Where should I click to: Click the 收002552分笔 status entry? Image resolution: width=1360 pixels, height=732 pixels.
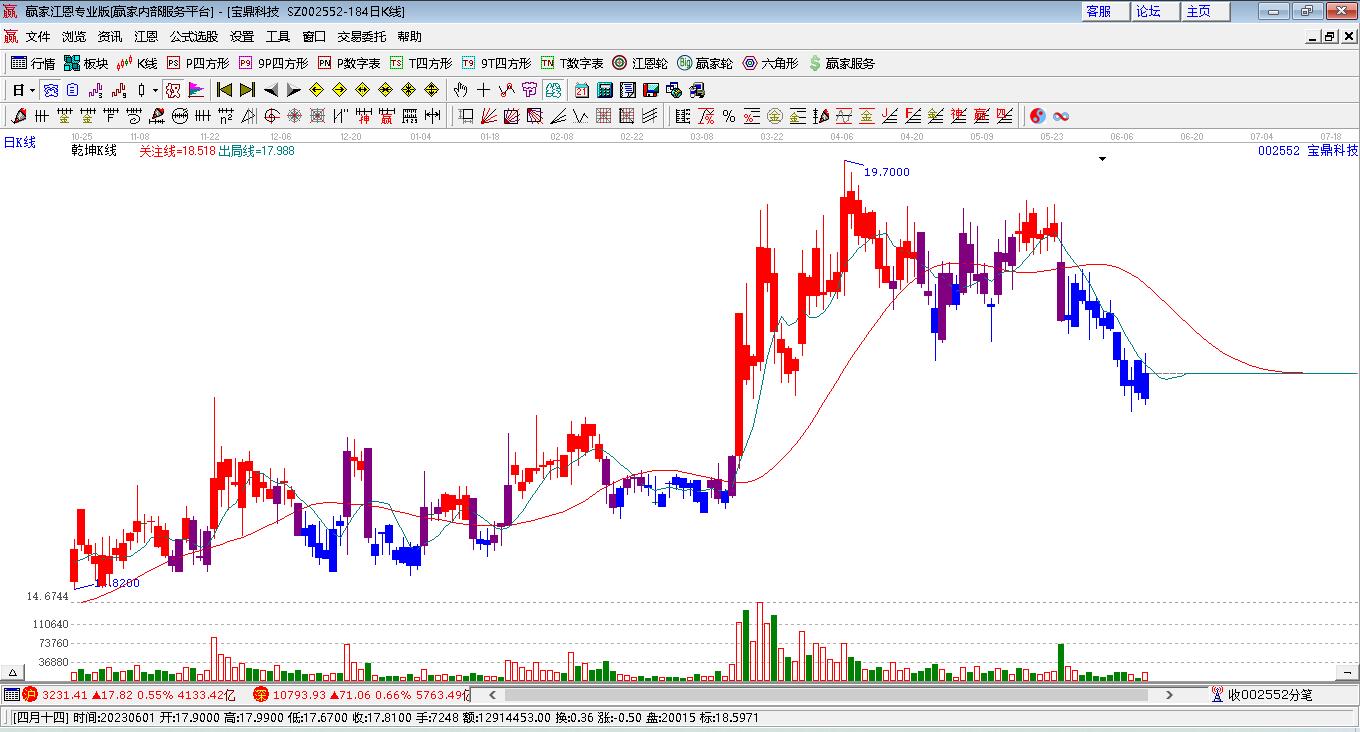[1261, 695]
